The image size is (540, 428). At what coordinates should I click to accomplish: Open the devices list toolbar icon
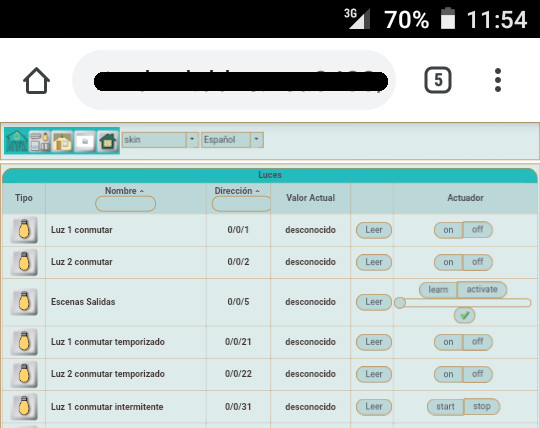39,140
